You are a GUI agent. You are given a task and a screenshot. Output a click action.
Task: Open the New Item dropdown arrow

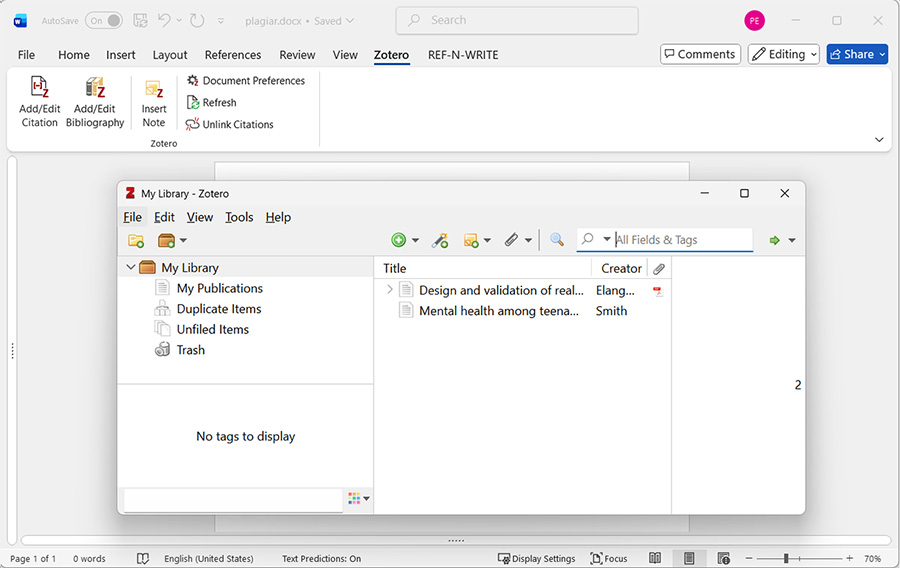tap(415, 240)
